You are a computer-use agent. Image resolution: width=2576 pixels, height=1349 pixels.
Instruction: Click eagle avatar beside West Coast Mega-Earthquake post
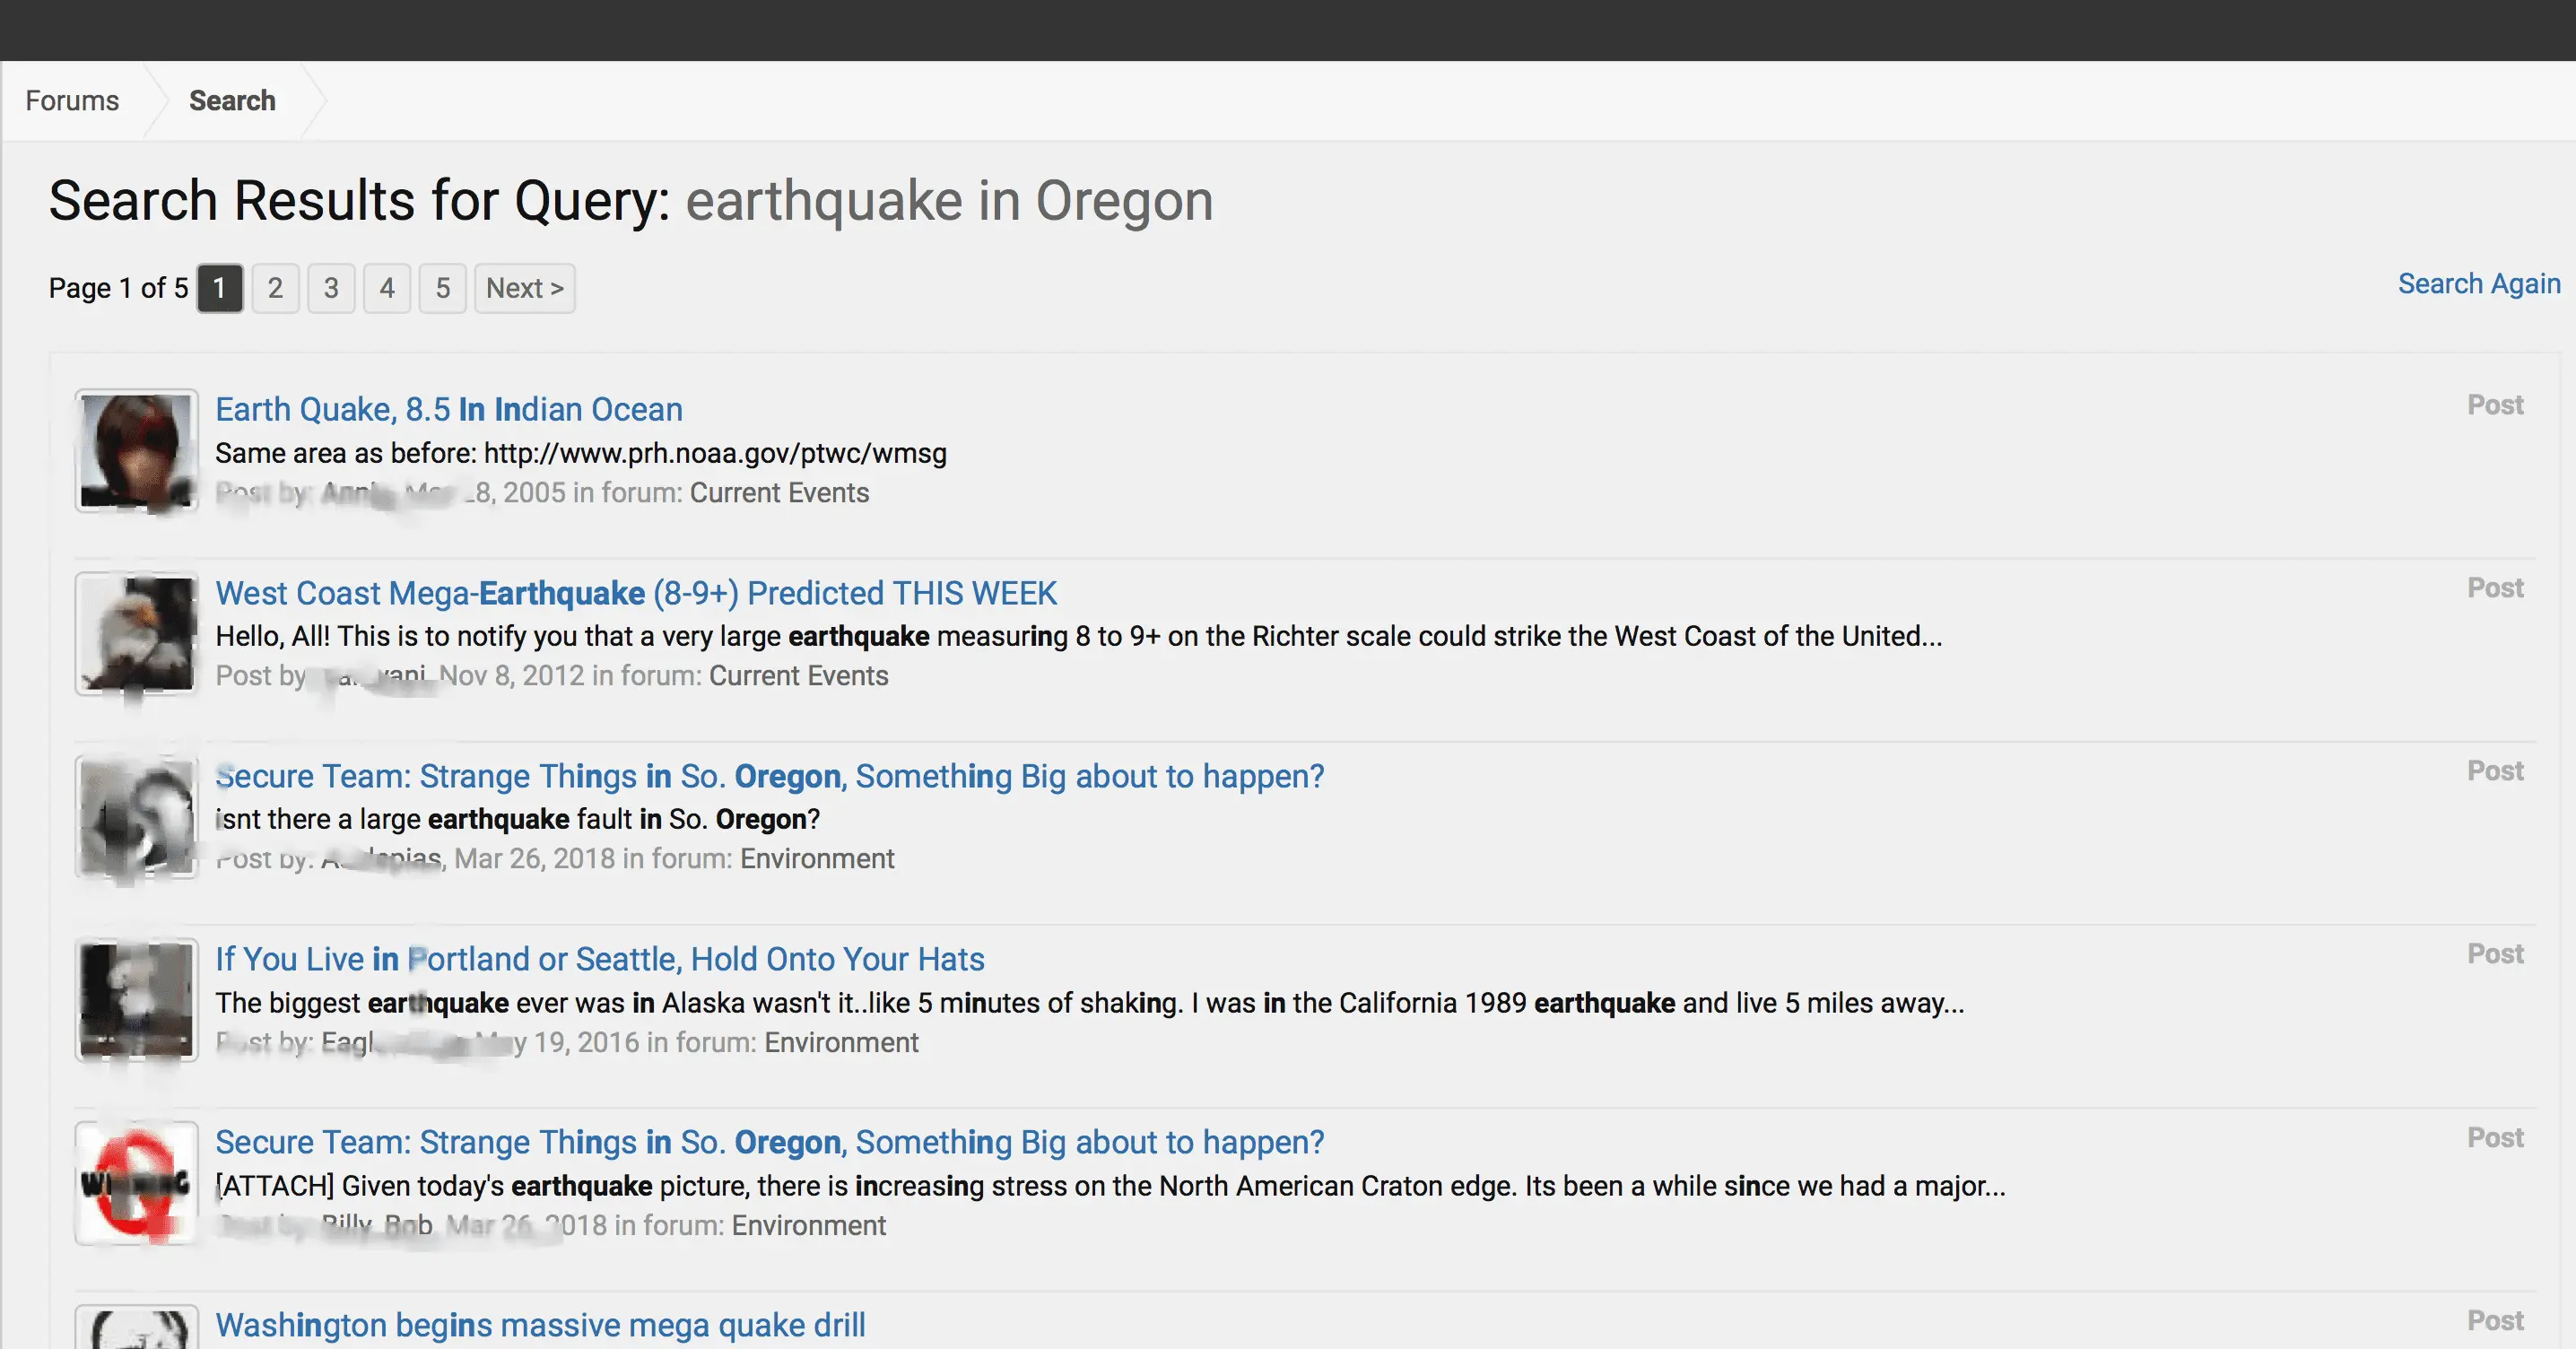tap(136, 634)
